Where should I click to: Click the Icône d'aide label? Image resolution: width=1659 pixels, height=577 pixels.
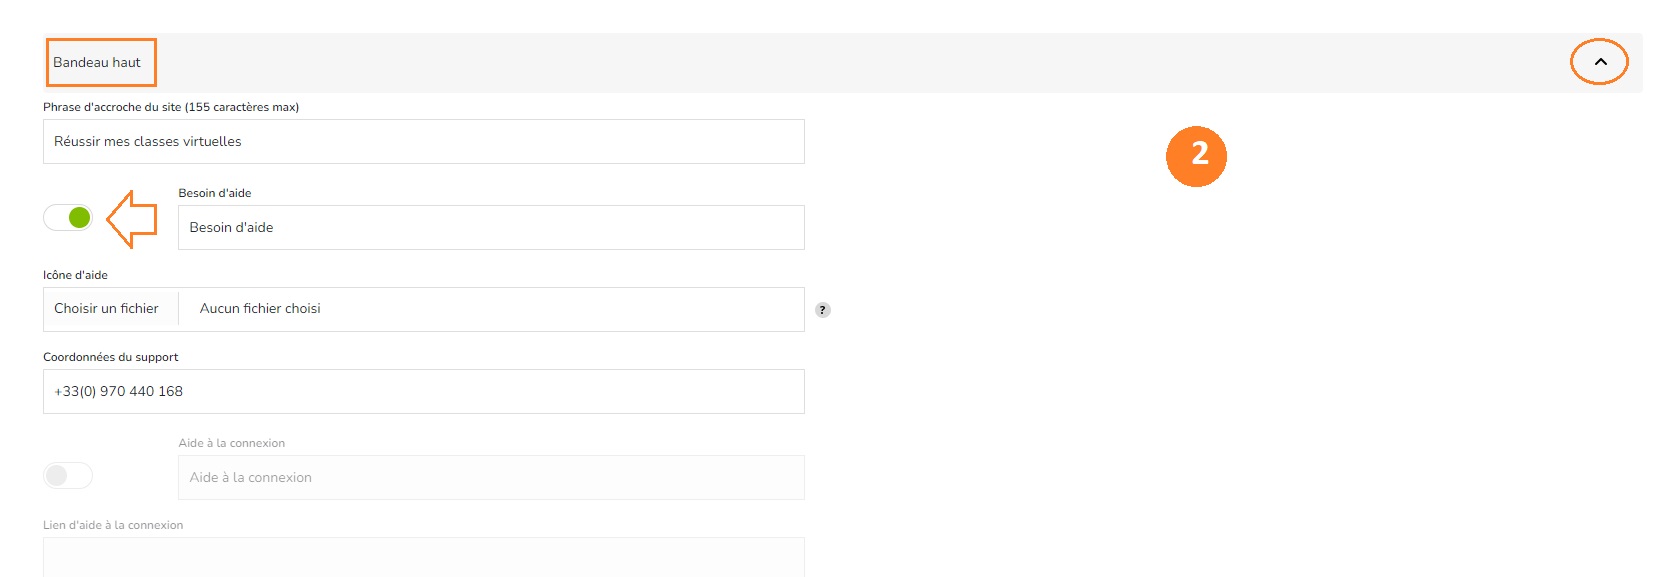(75, 275)
